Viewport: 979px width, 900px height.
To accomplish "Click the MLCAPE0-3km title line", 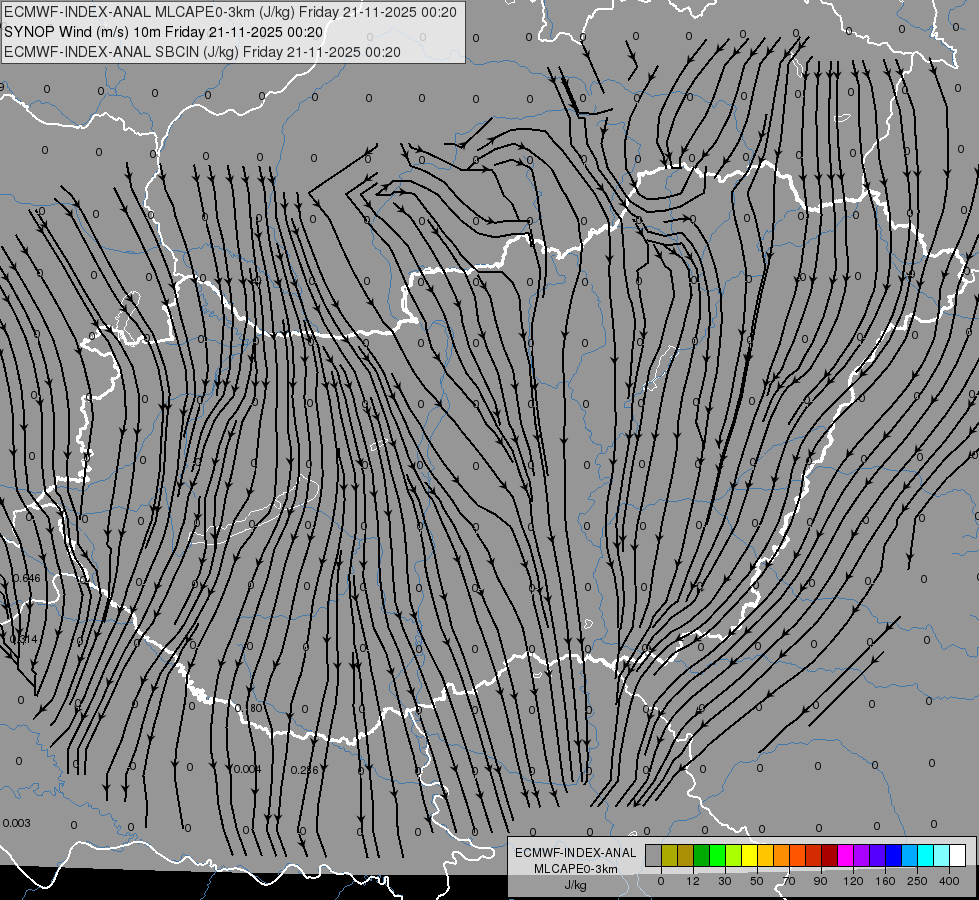I will [230, 12].
